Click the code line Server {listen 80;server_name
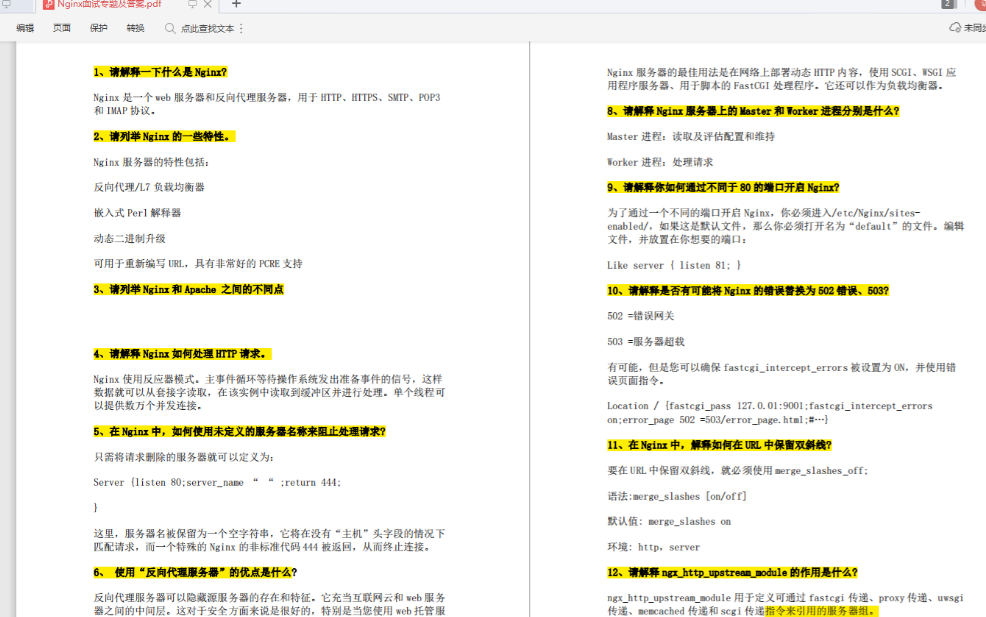The height and width of the screenshot is (617, 986). (x=217, y=482)
